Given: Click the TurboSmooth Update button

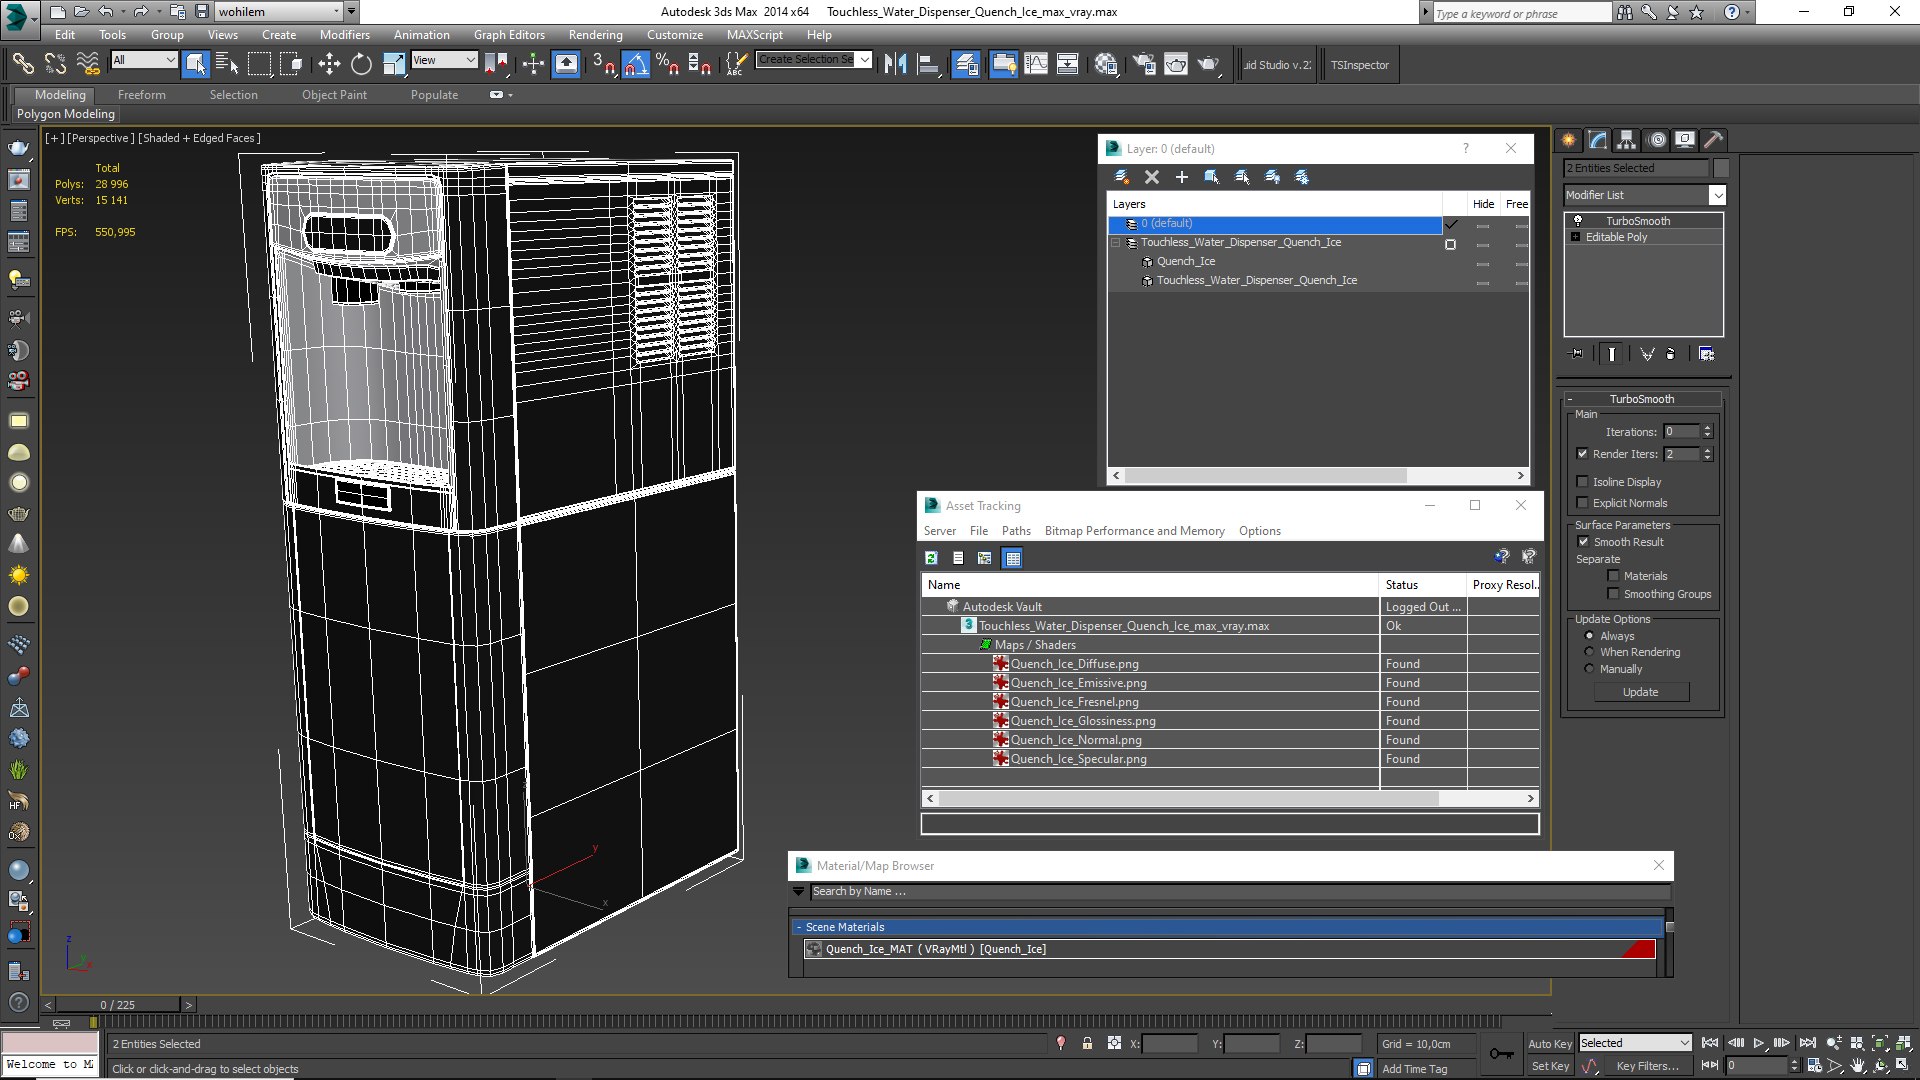Looking at the screenshot, I should pyautogui.click(x=1640, y=692).
